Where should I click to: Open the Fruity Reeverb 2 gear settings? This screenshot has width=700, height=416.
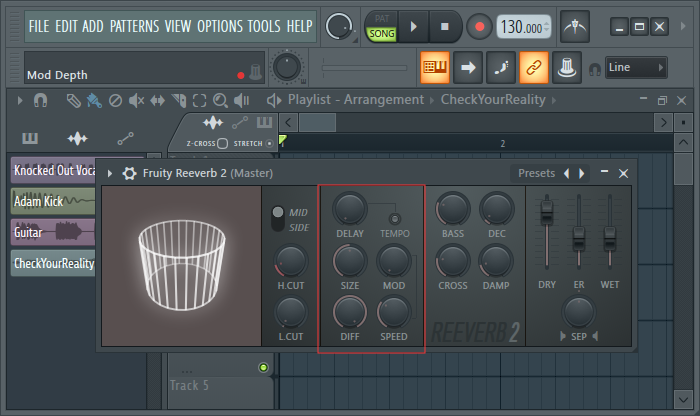[129, 173]
